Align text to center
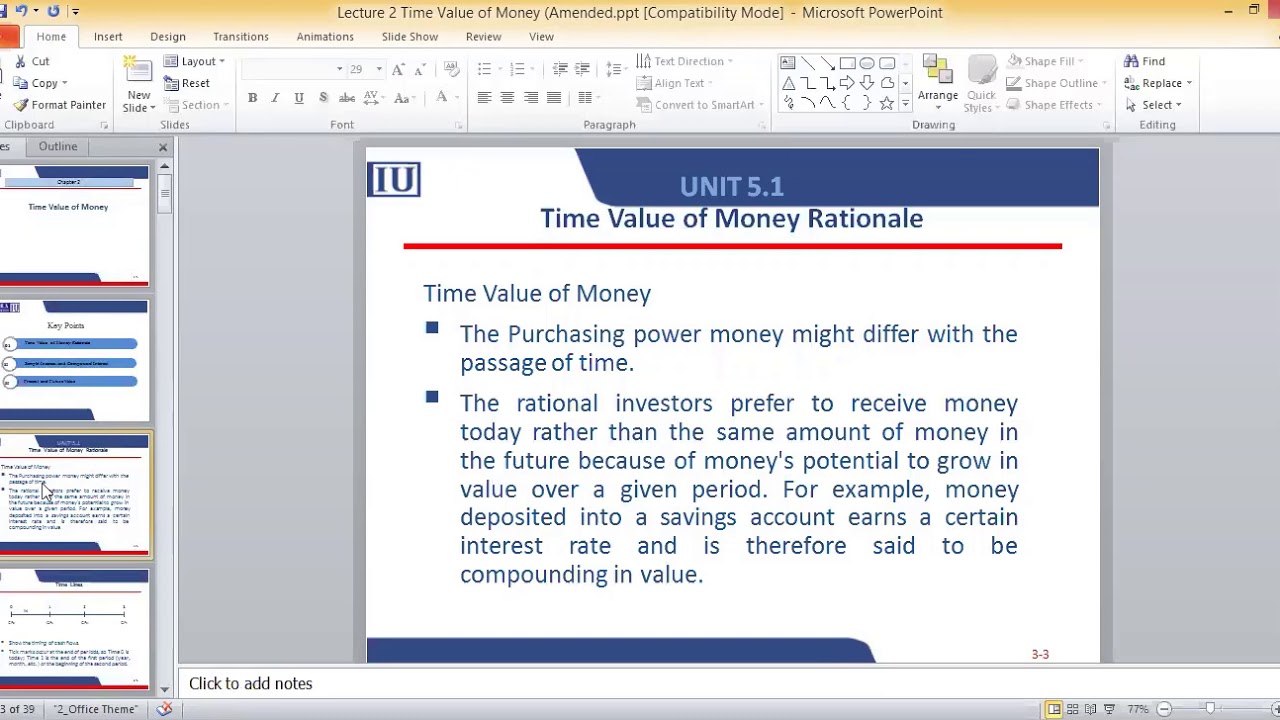This screenshot has height=720, width=1280. coord(507,98)
